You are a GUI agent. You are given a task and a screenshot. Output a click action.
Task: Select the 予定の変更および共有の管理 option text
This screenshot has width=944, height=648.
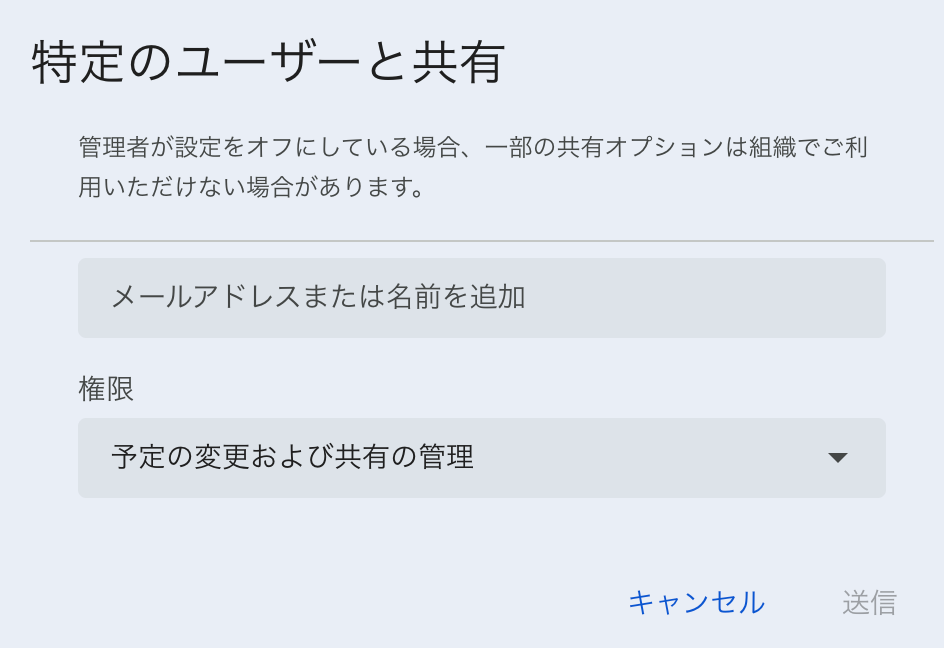click(x=292, y=458)
